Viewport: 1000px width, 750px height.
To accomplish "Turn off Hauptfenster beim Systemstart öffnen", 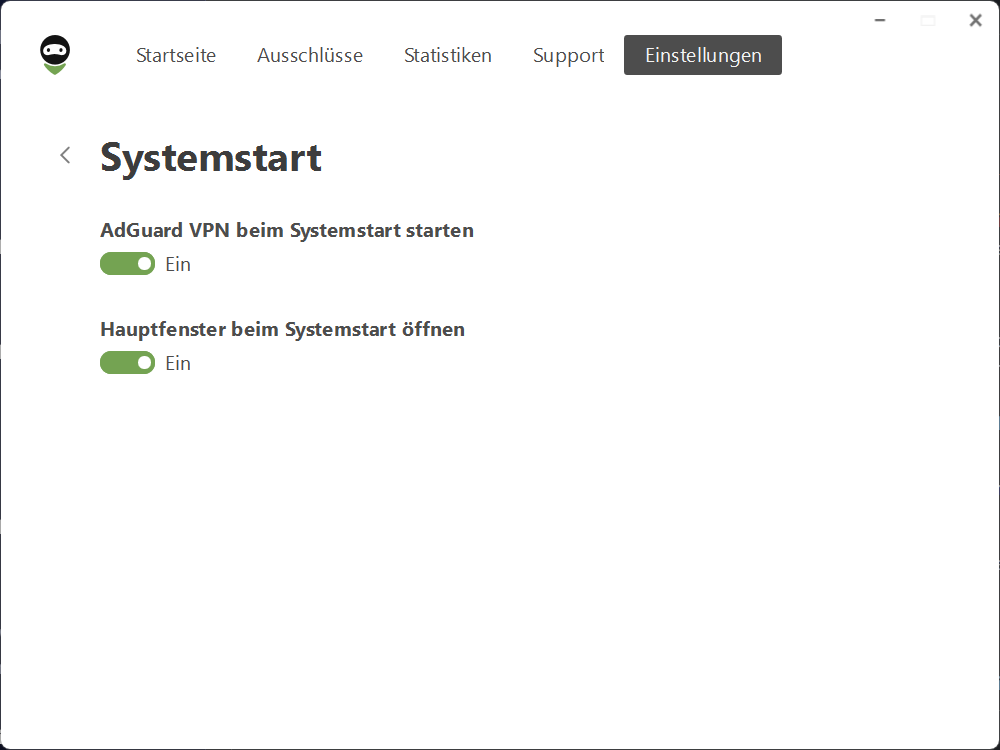I will click(x=127, y=362).
